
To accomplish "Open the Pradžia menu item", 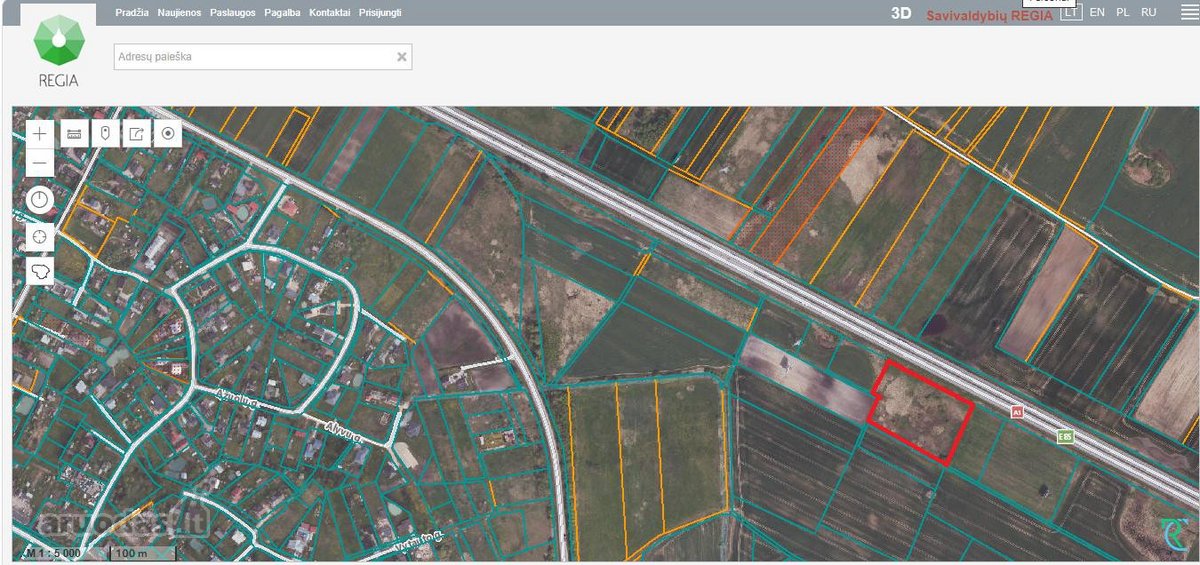I will tap(132, 13).
